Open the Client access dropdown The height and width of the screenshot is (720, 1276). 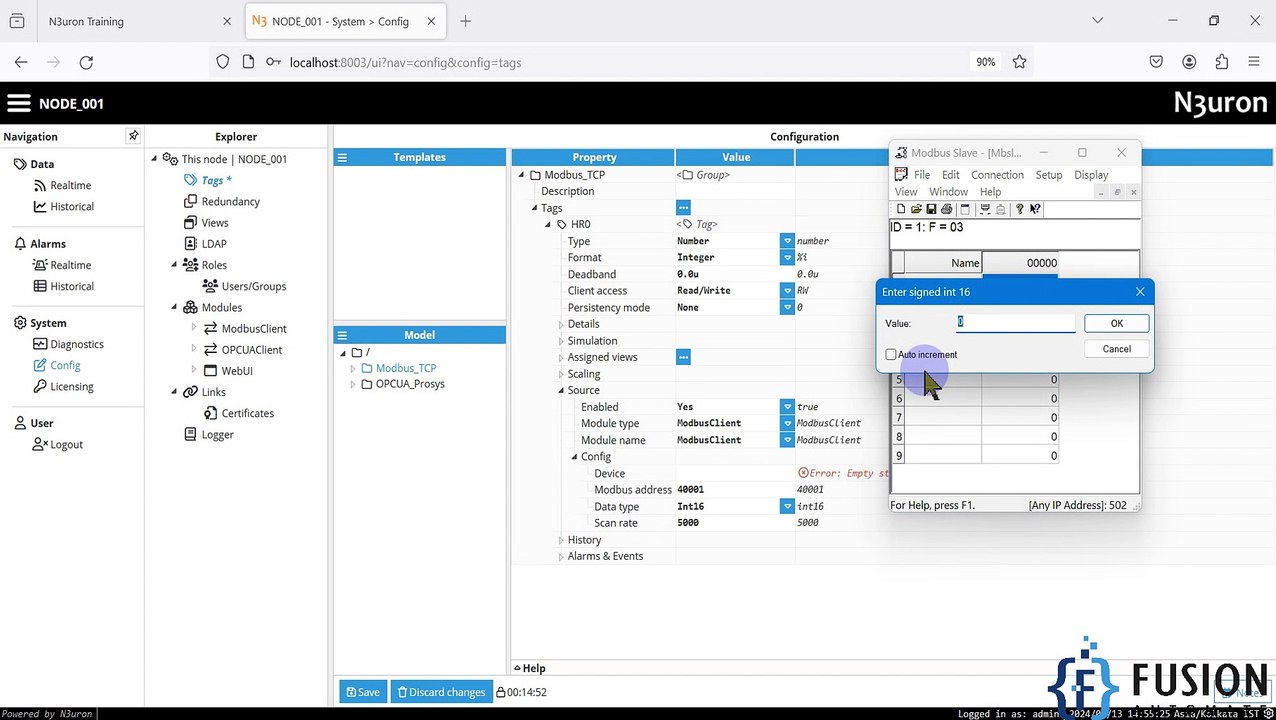787,290
